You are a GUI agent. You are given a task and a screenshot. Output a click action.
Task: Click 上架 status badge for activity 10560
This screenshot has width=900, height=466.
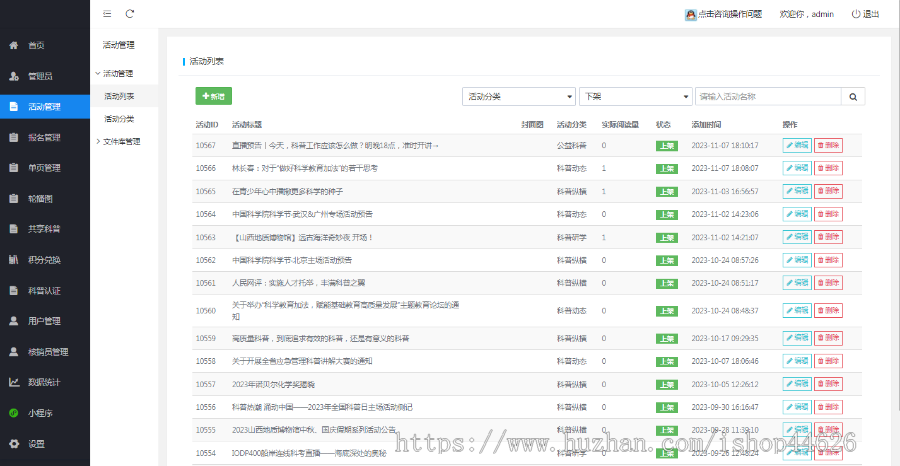666,311
